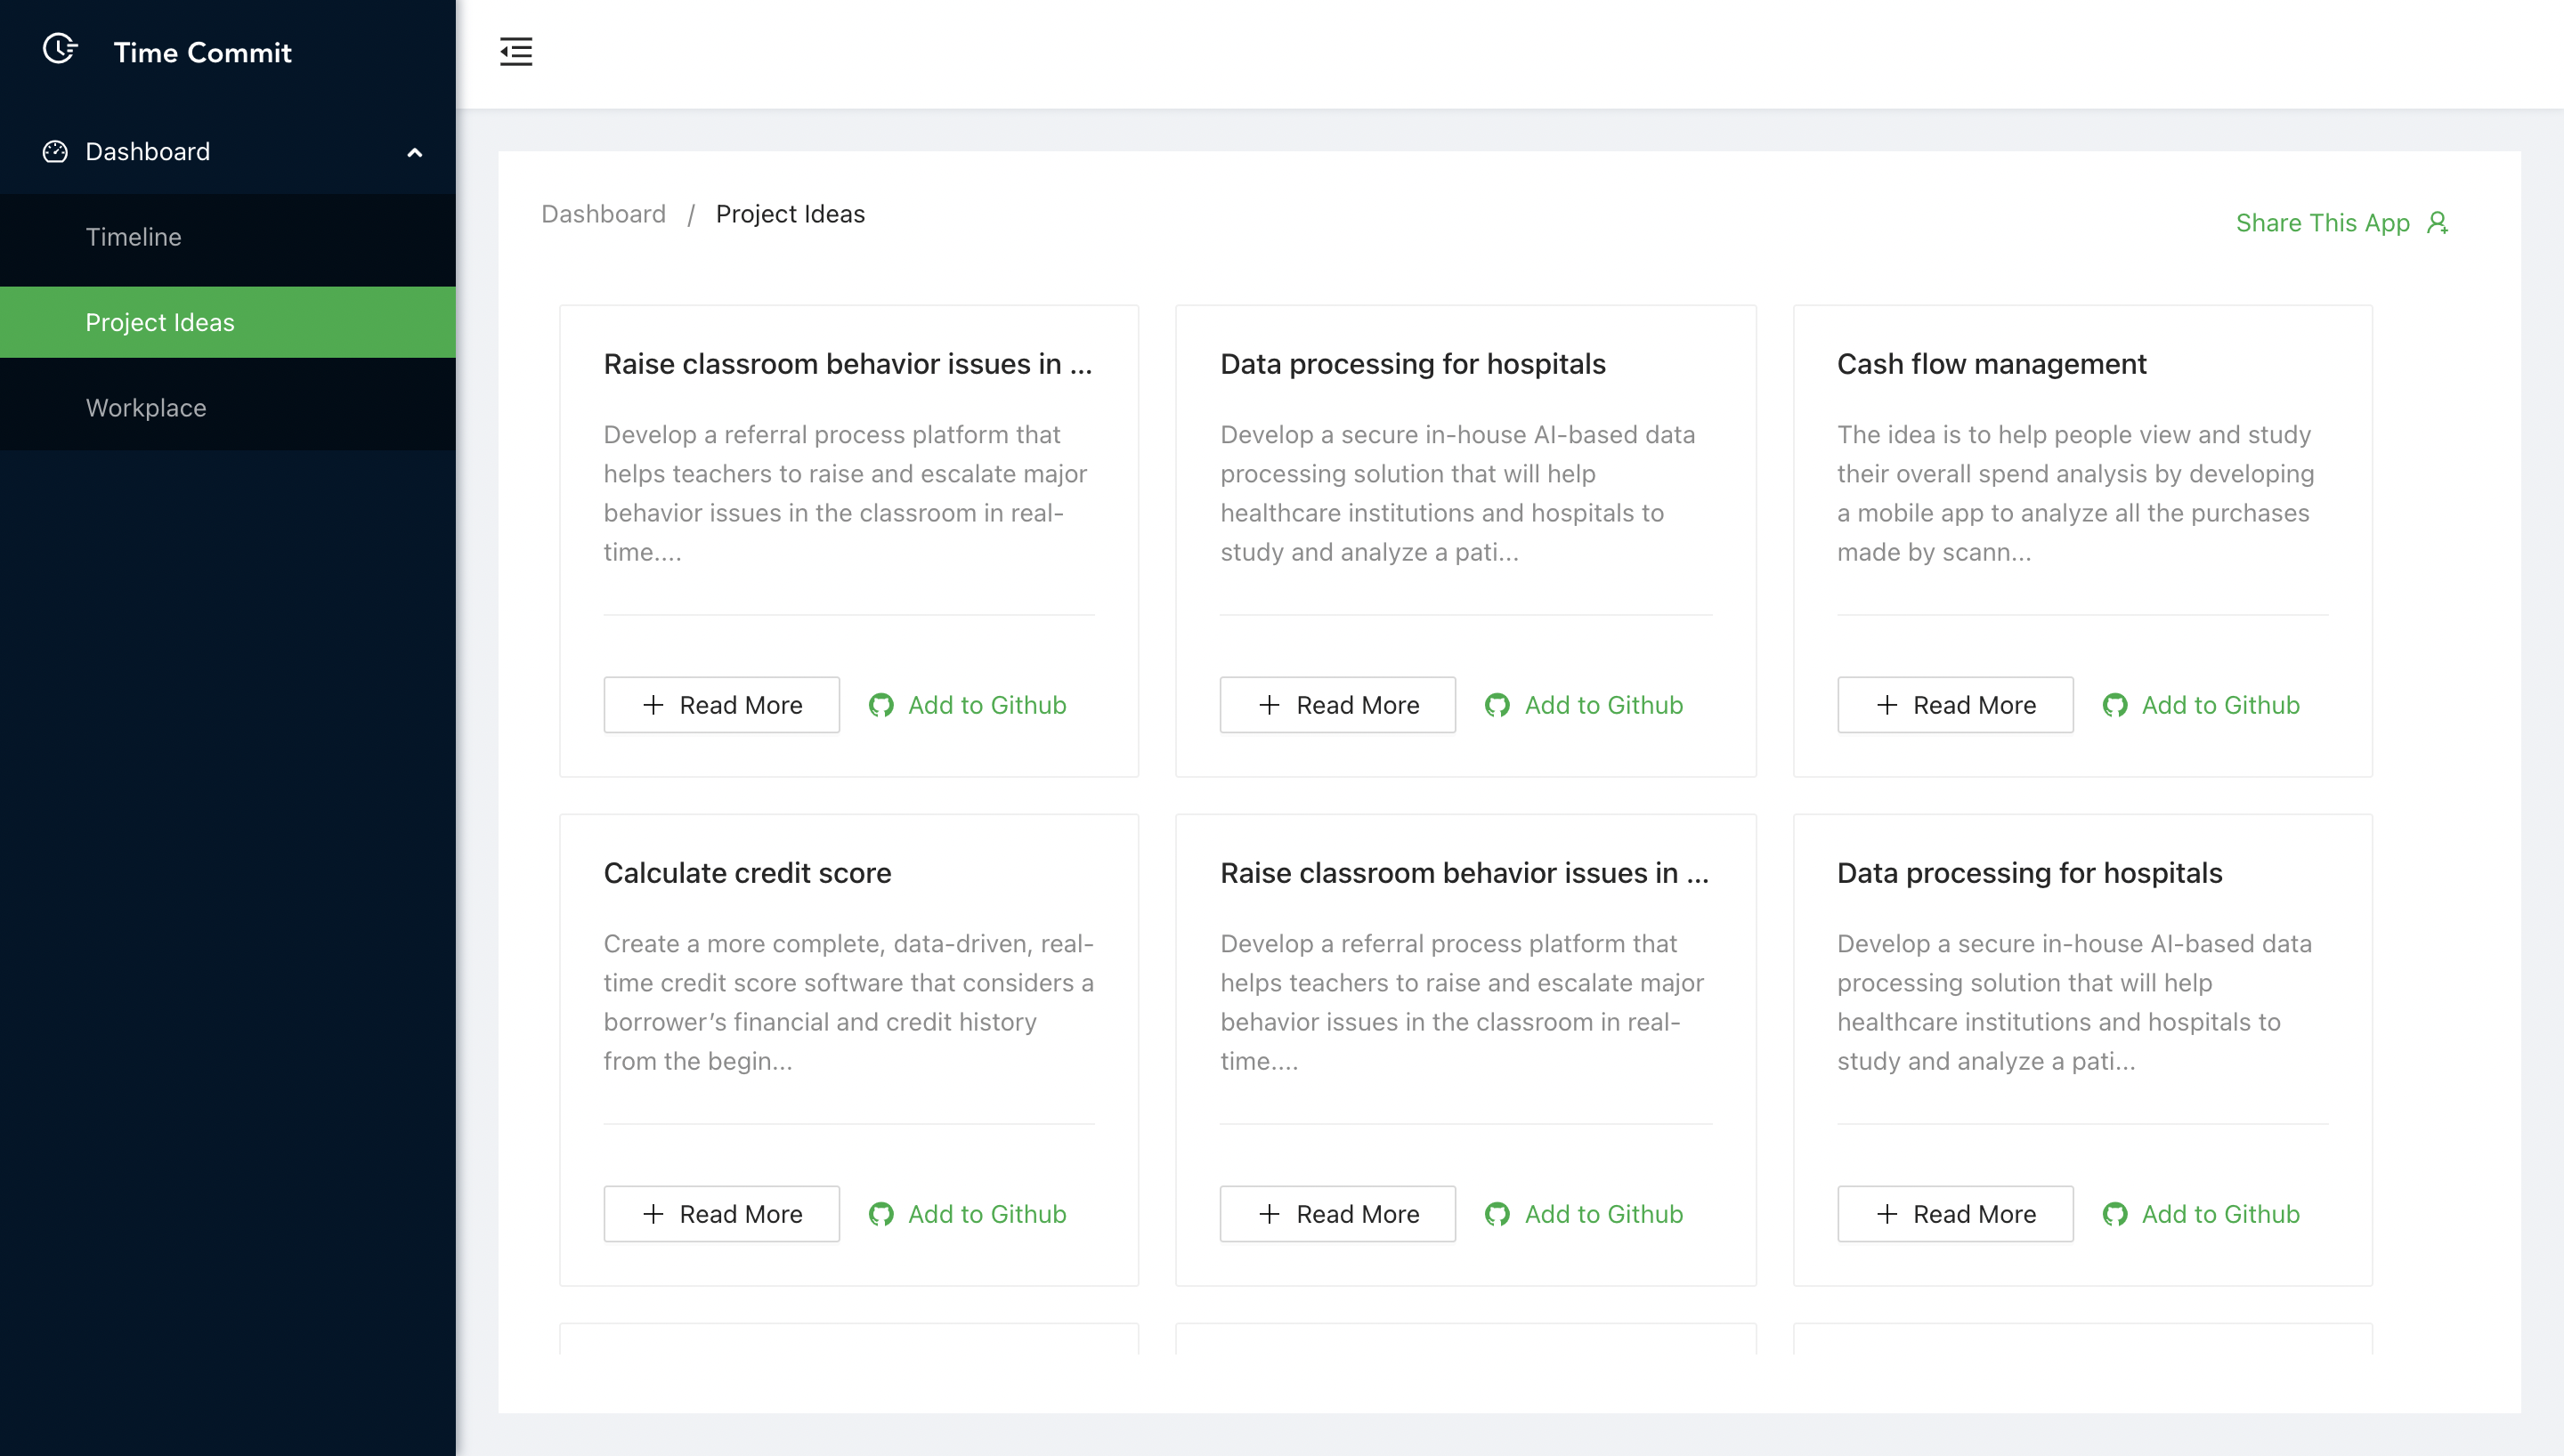Select Workplace in the sidebar

146,408
